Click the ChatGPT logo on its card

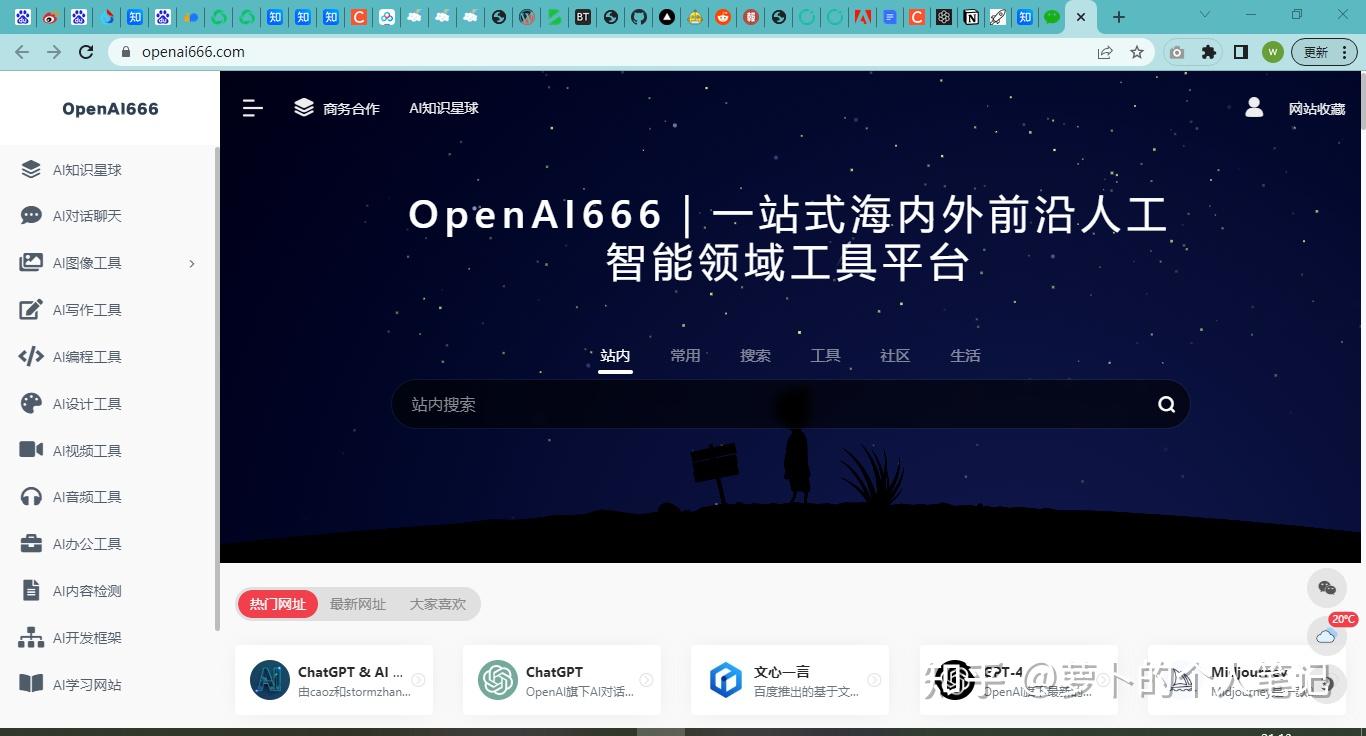497,679
